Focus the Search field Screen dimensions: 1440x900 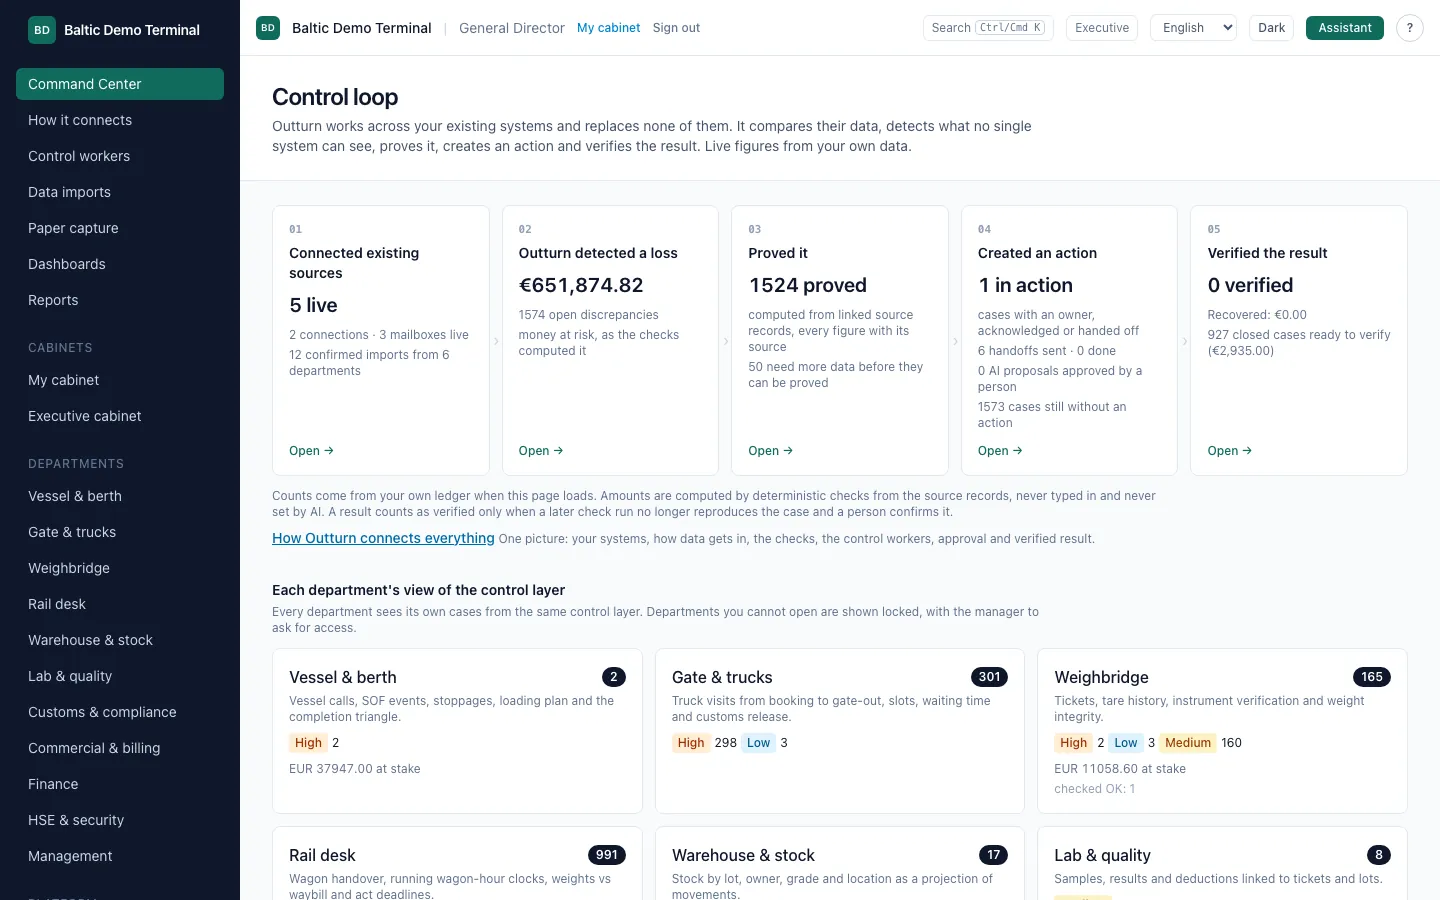[988, 28]
